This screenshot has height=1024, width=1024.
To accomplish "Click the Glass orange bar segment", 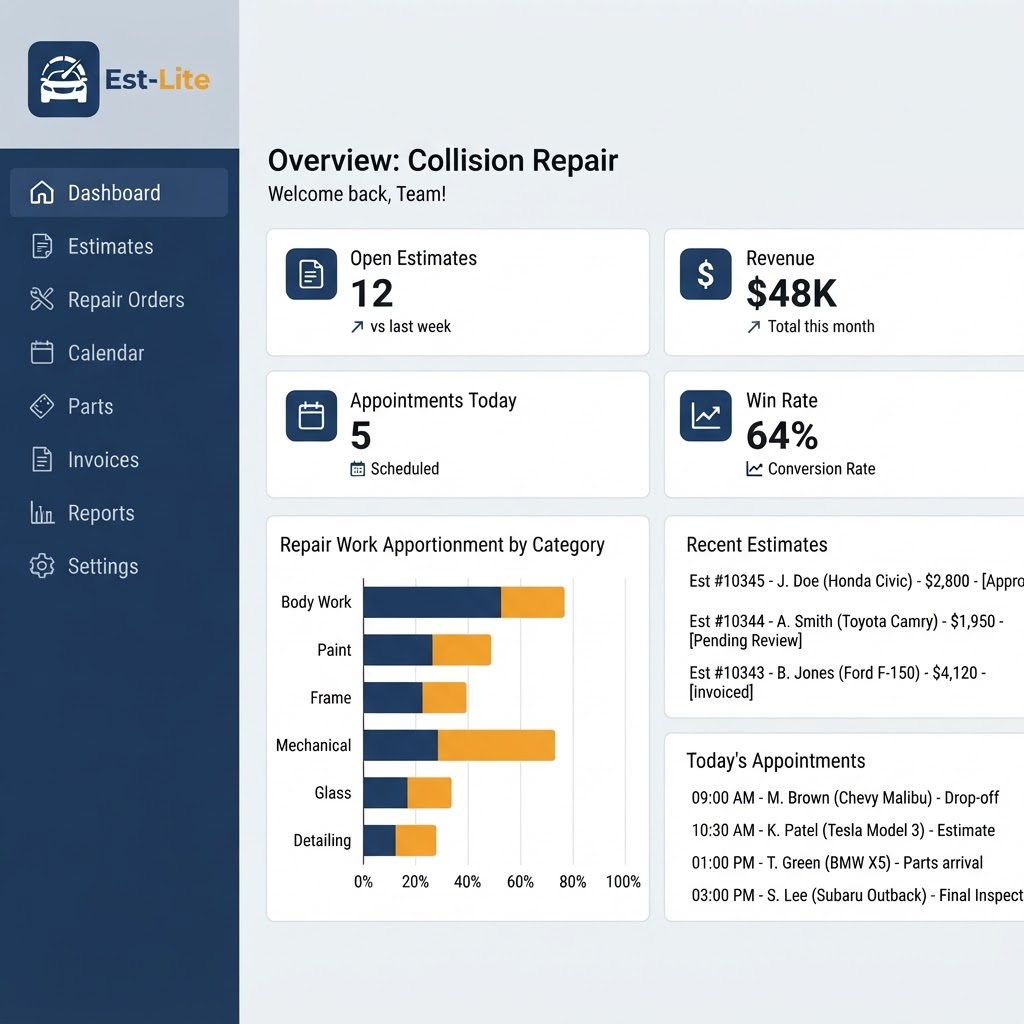I will coord(429,793).
